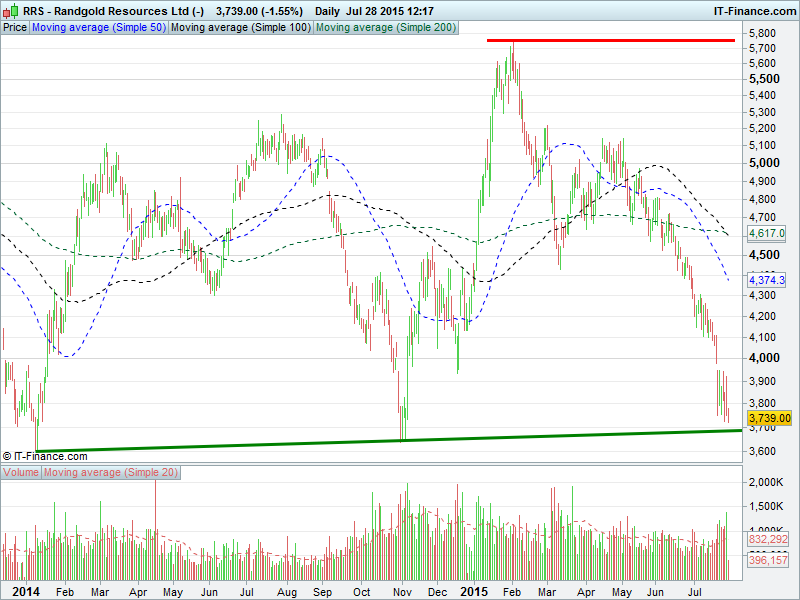Click the Sep label on time axis
This screenshot has width=800, height=600.
point(322,592)
